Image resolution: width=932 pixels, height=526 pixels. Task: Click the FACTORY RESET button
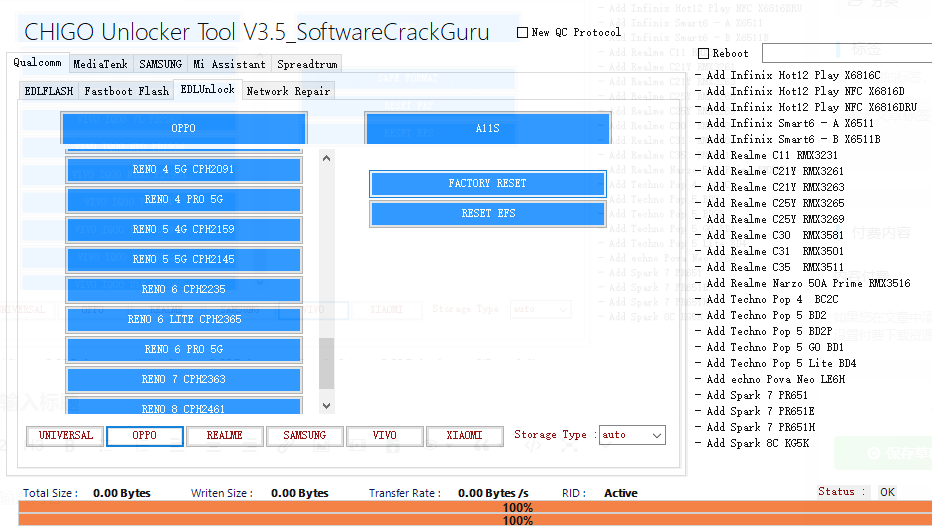tap(487, 184)
